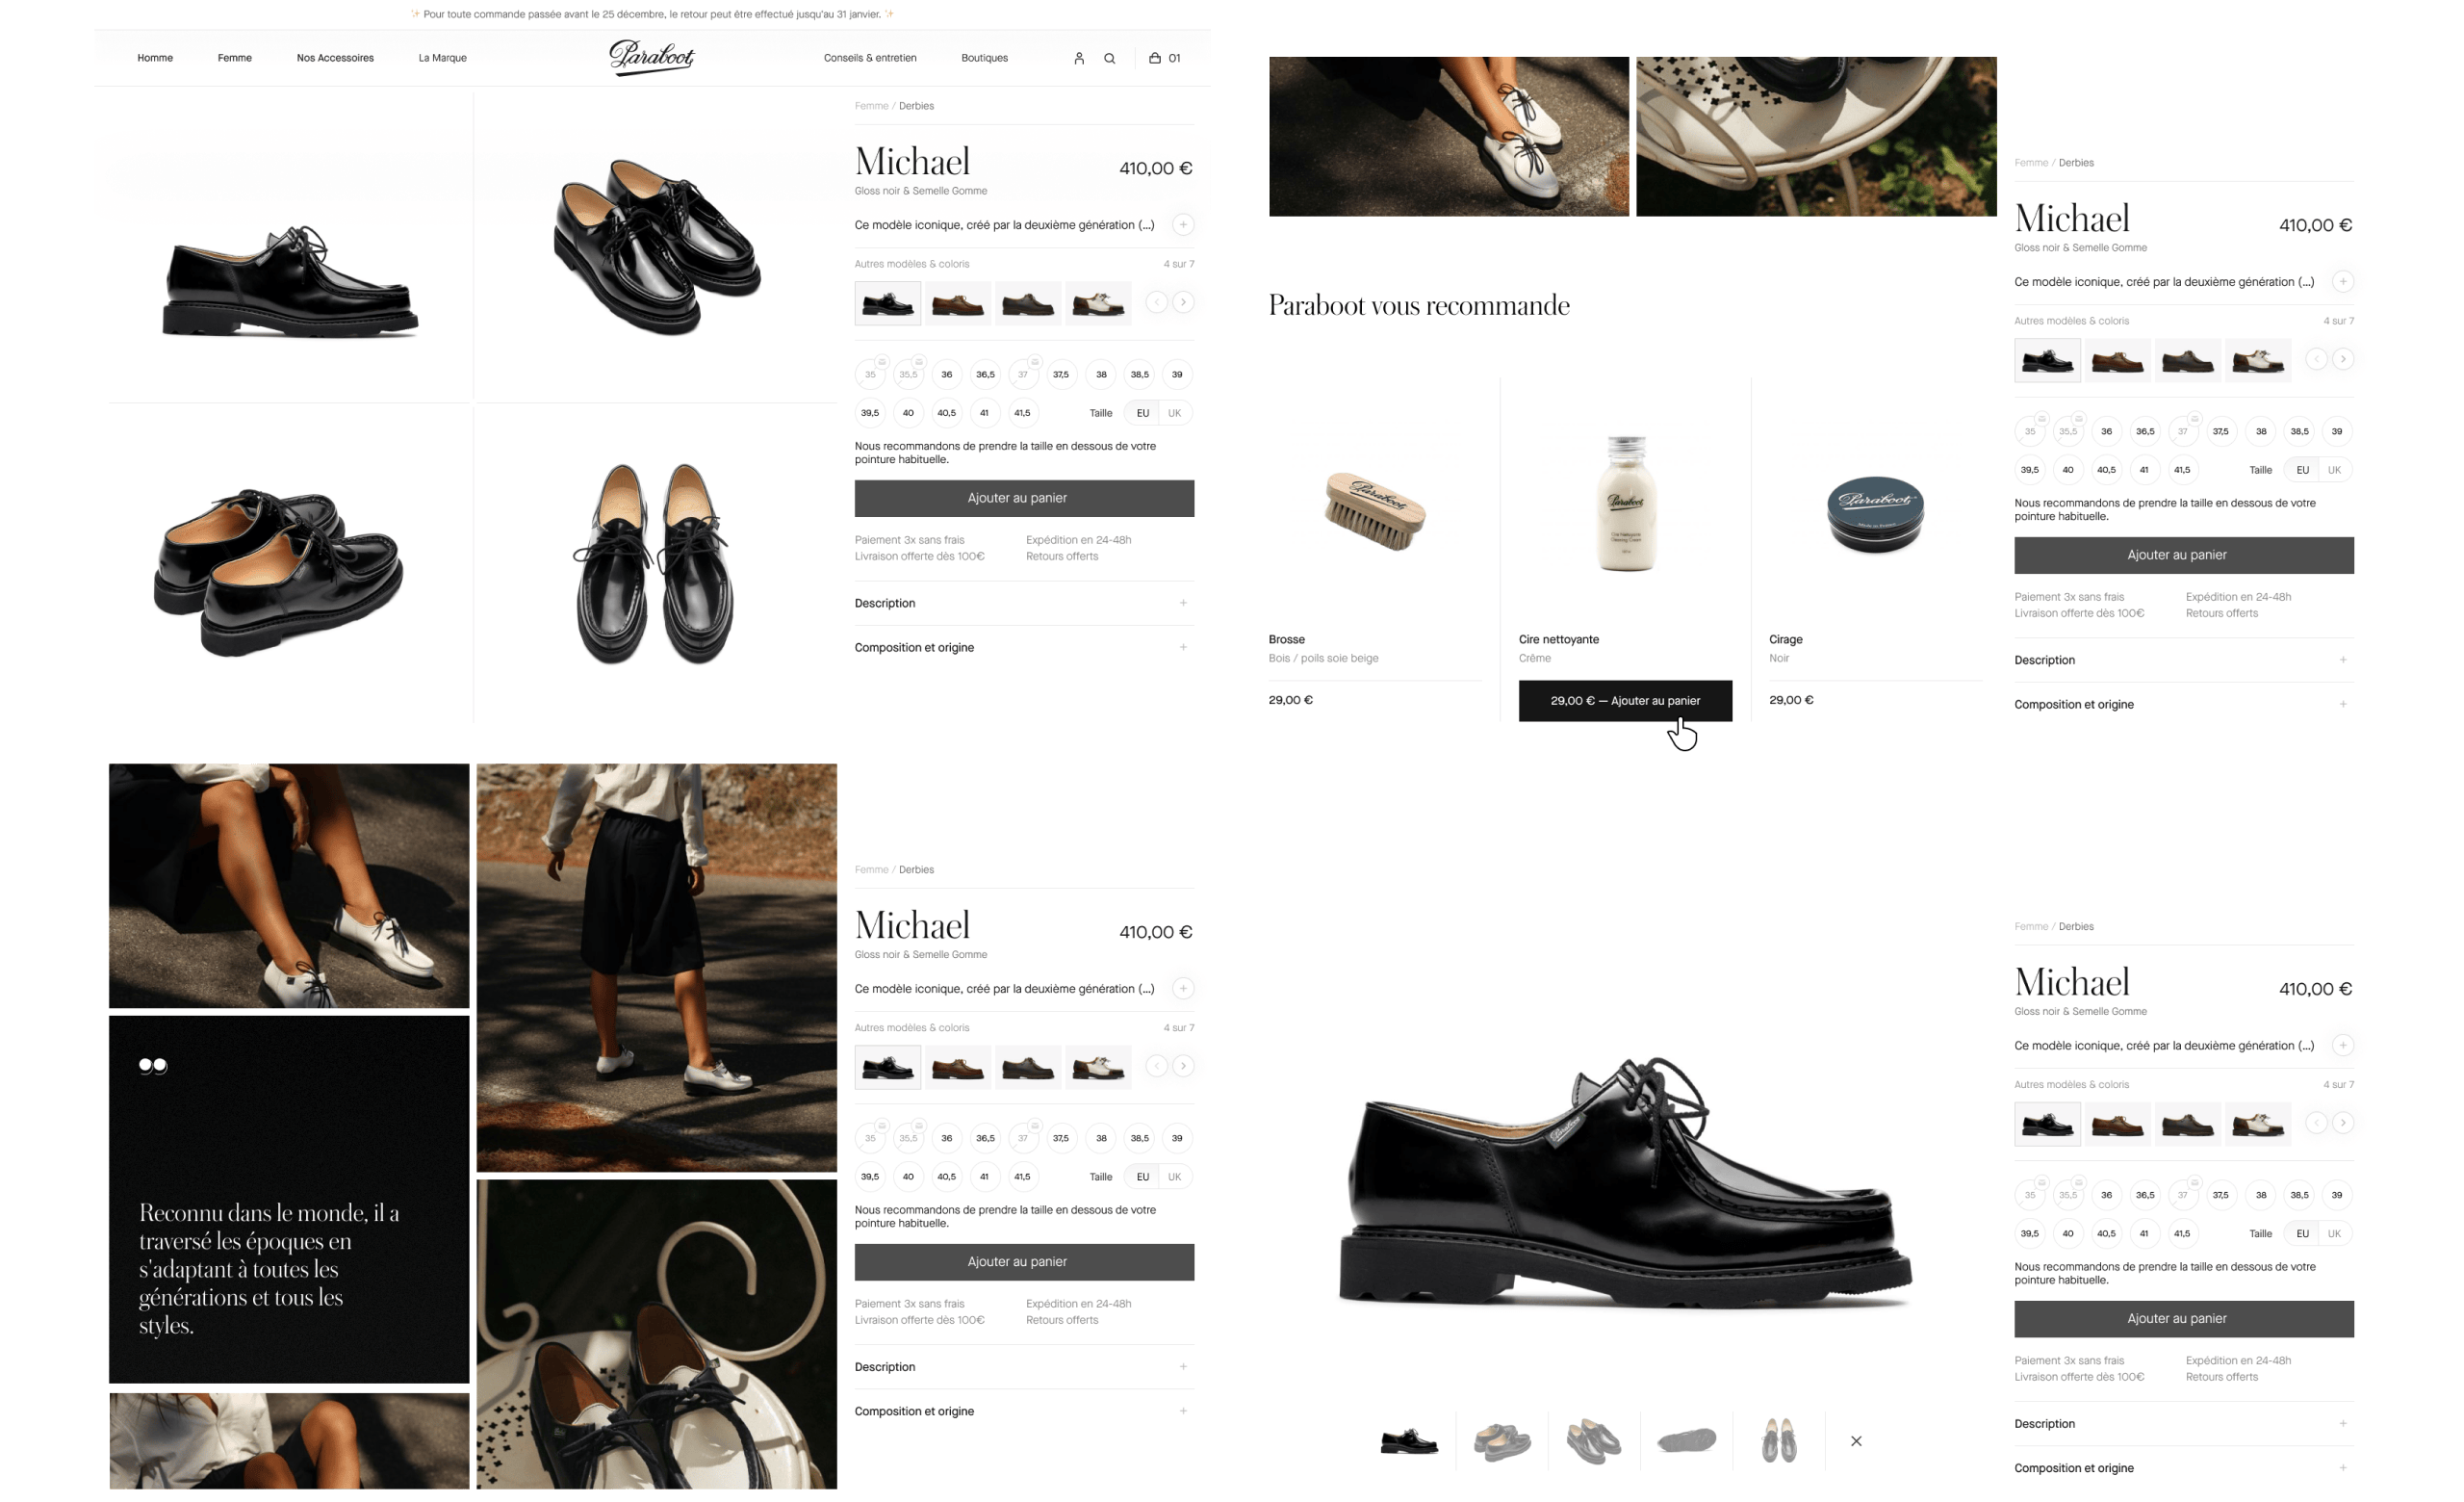Show next colour variants with right arrow
Screen dimensions: 2464x1502
(1183, 302)
